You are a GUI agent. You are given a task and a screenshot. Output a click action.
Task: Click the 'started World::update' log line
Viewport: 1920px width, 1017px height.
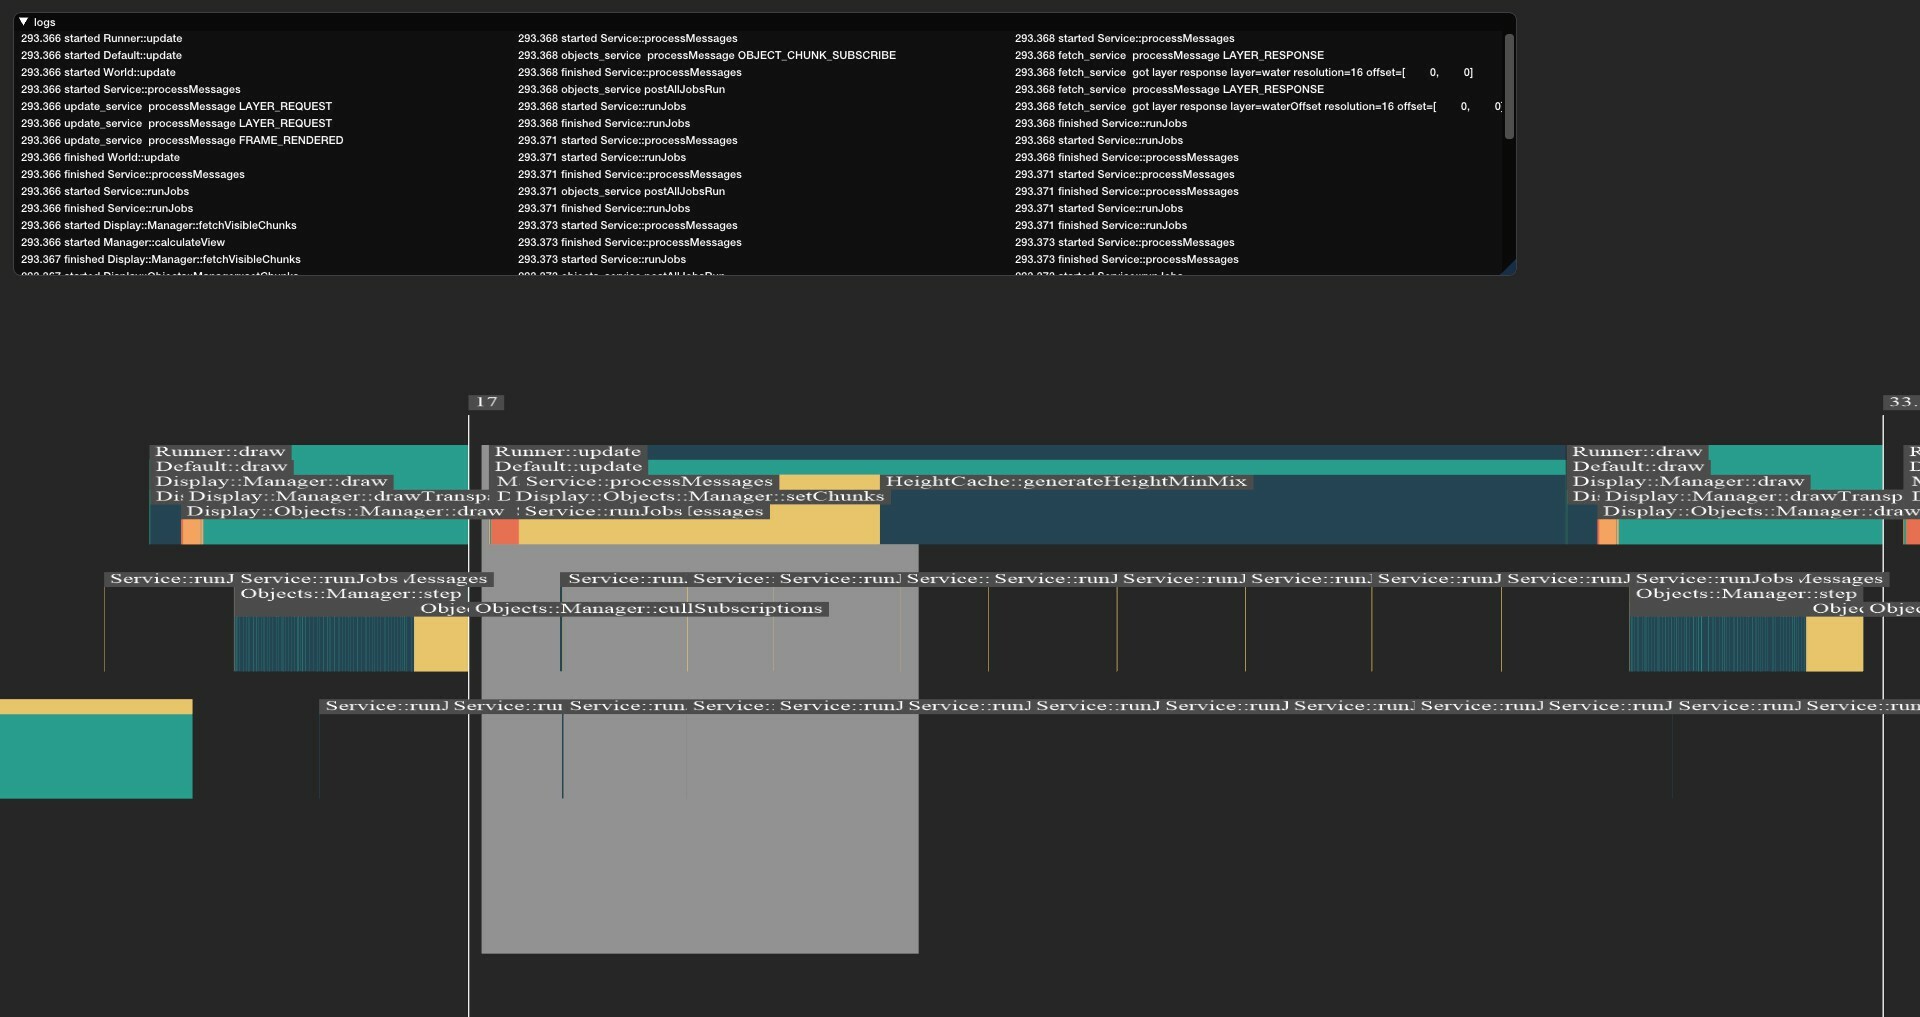coord(98,72)
